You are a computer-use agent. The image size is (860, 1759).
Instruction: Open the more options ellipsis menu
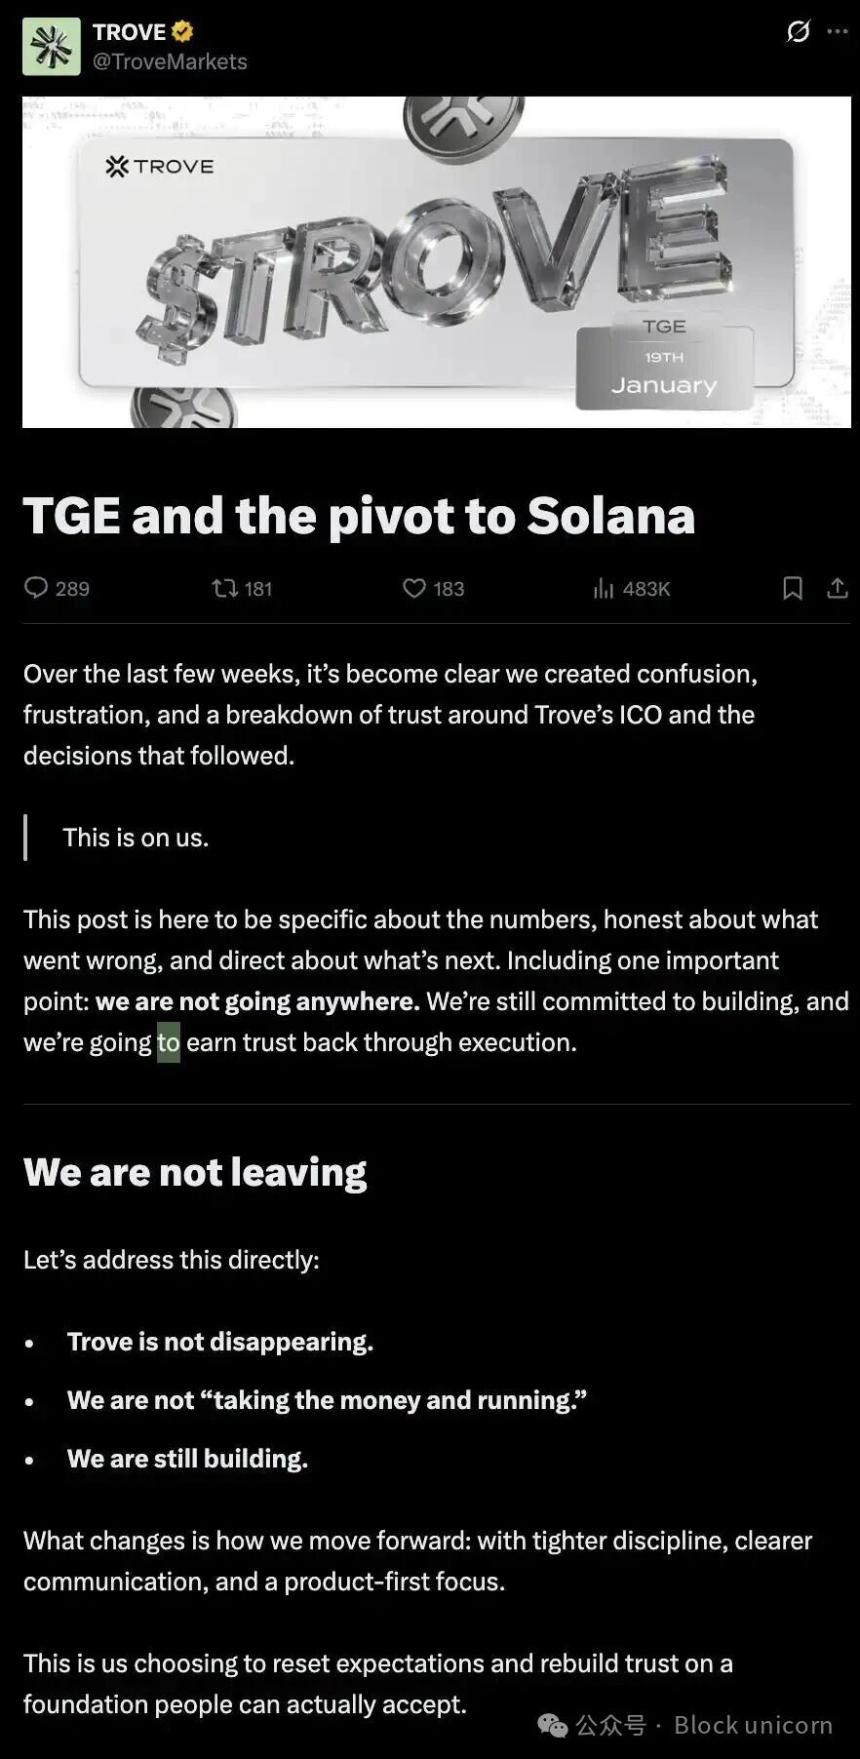838,33
